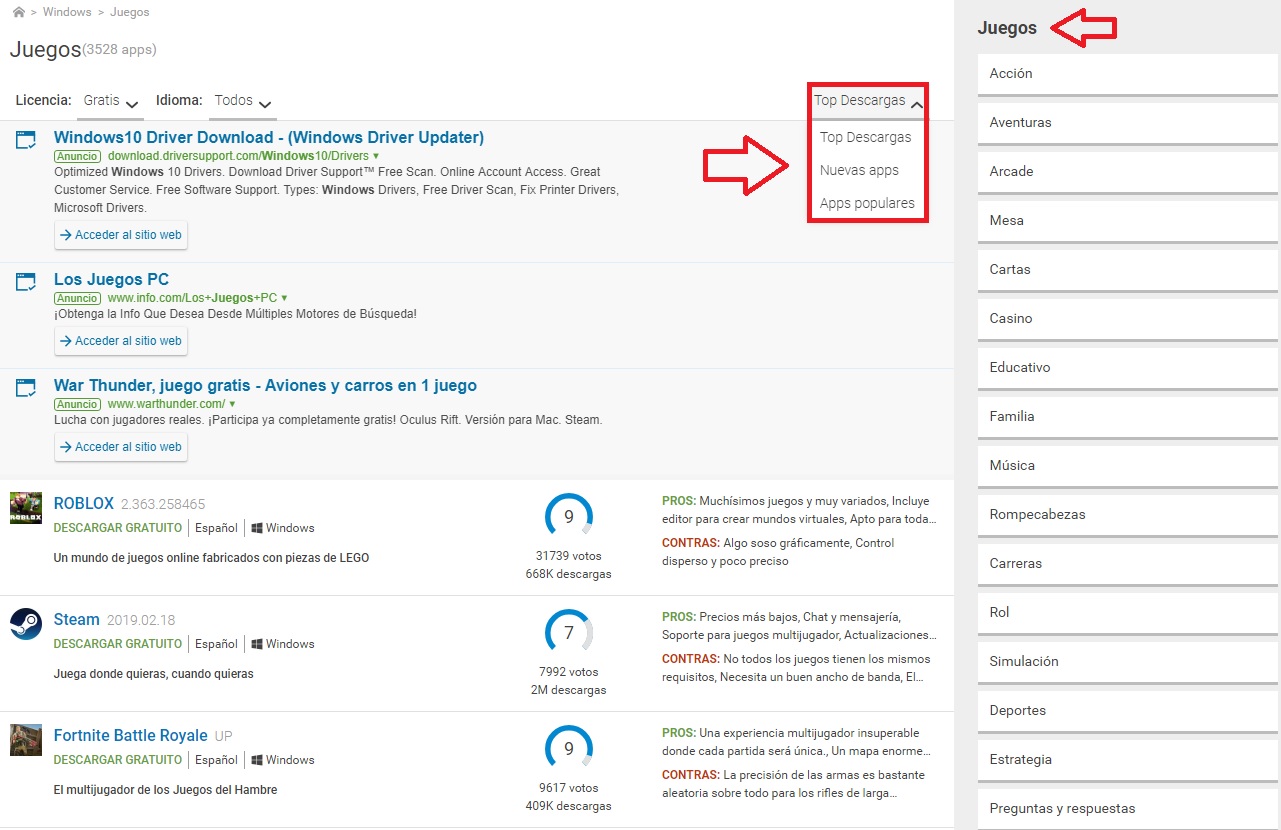Select Nuevas apps in the sort list
Screen dimensions: 1281x830
click(859, 170)
